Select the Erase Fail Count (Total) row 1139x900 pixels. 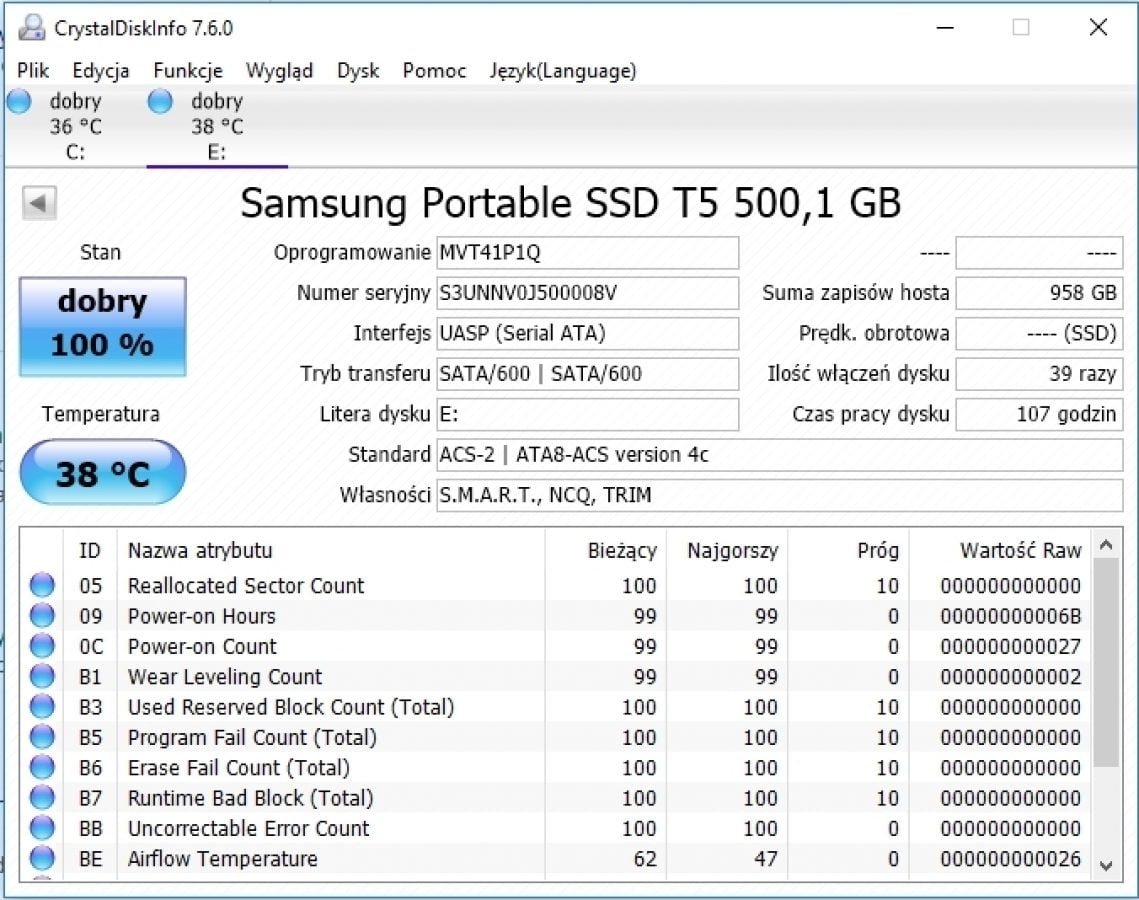tap(556, 768)
